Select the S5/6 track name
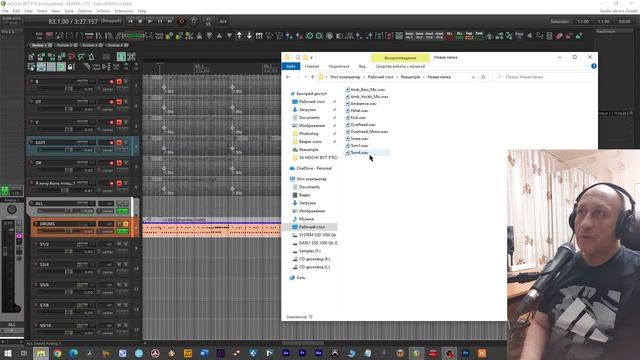Image resolution: width=640 pixels, height=360 pixels. 44,284
